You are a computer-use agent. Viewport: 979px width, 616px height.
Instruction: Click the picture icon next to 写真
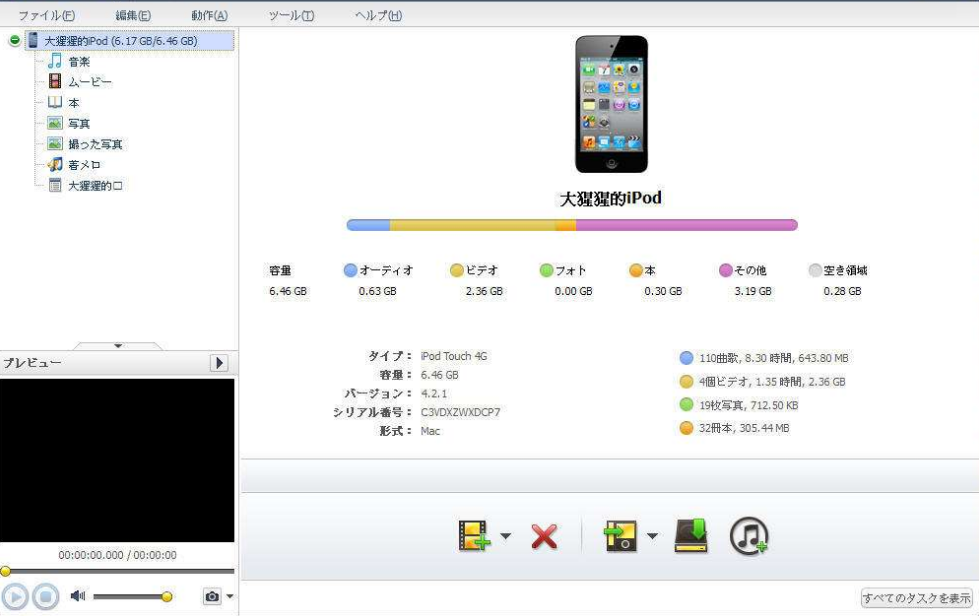55,123
